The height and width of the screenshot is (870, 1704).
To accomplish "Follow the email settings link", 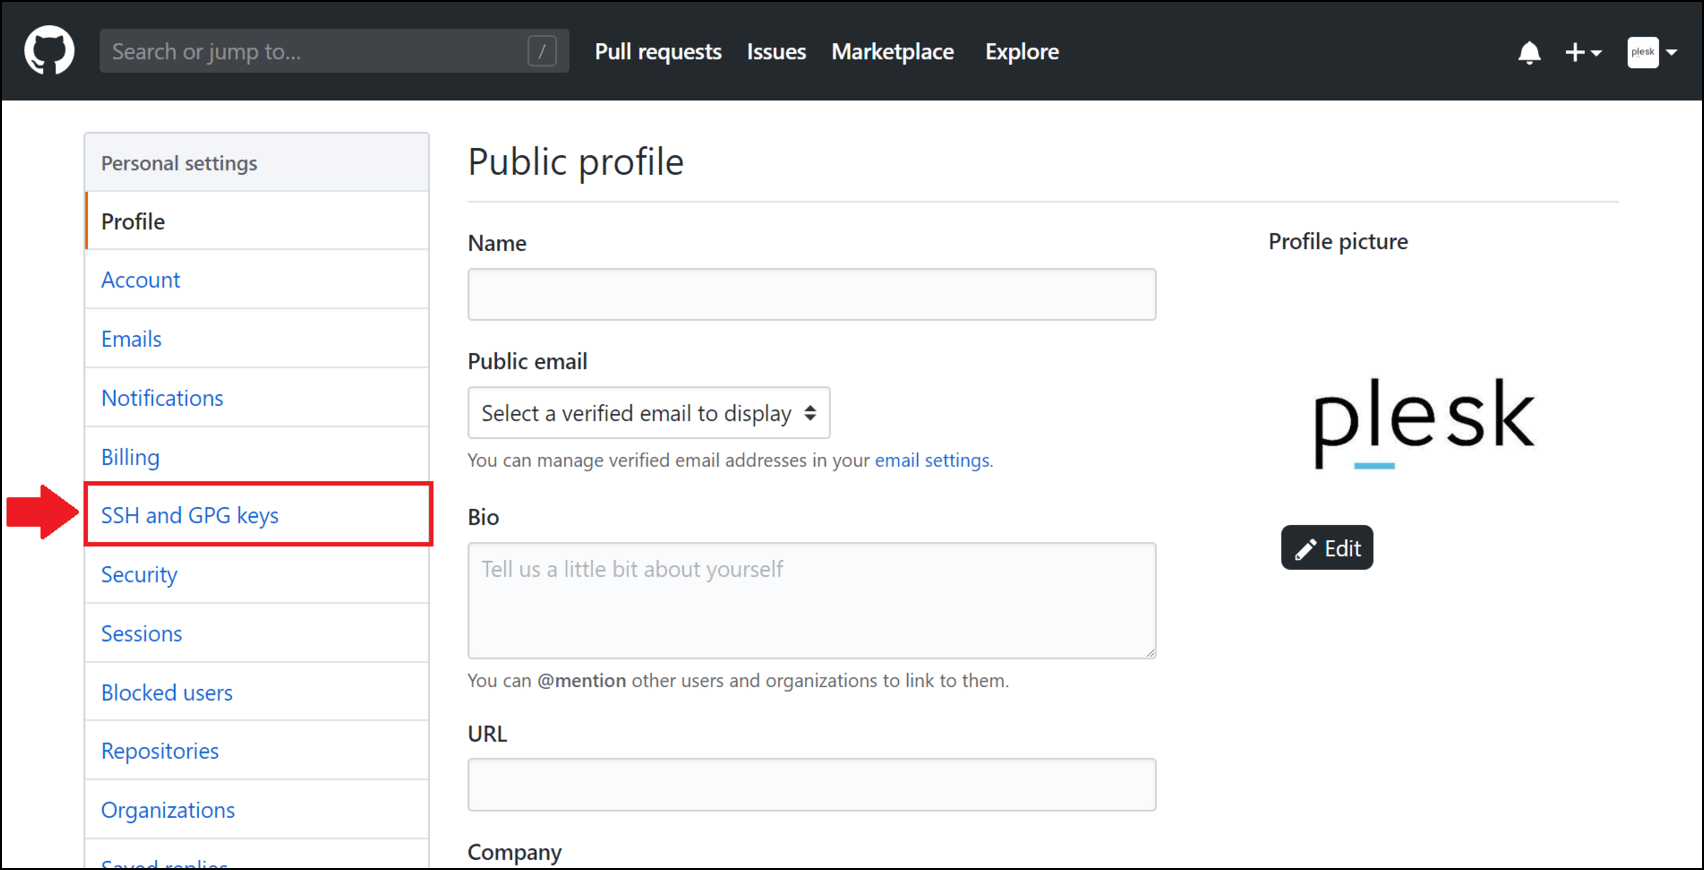I will (932, 460).
